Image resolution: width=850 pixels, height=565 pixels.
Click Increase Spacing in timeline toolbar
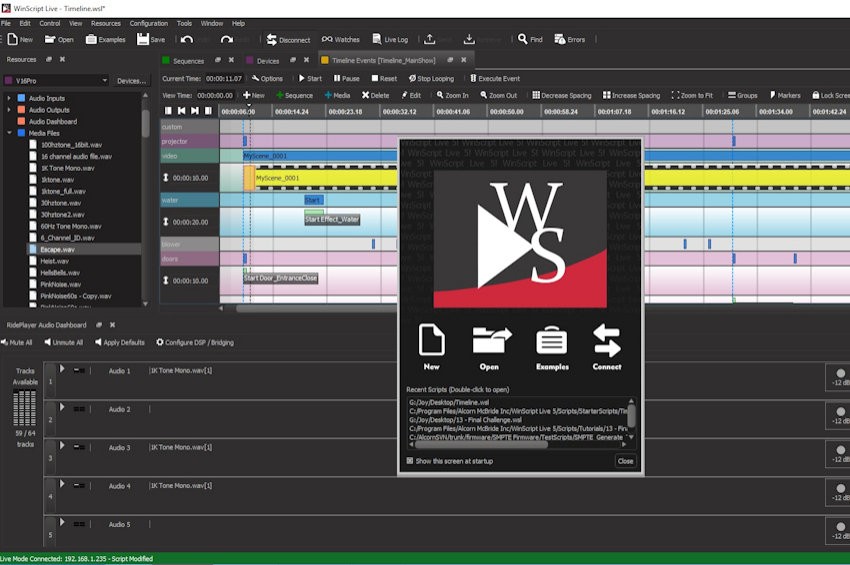(631, 95)
